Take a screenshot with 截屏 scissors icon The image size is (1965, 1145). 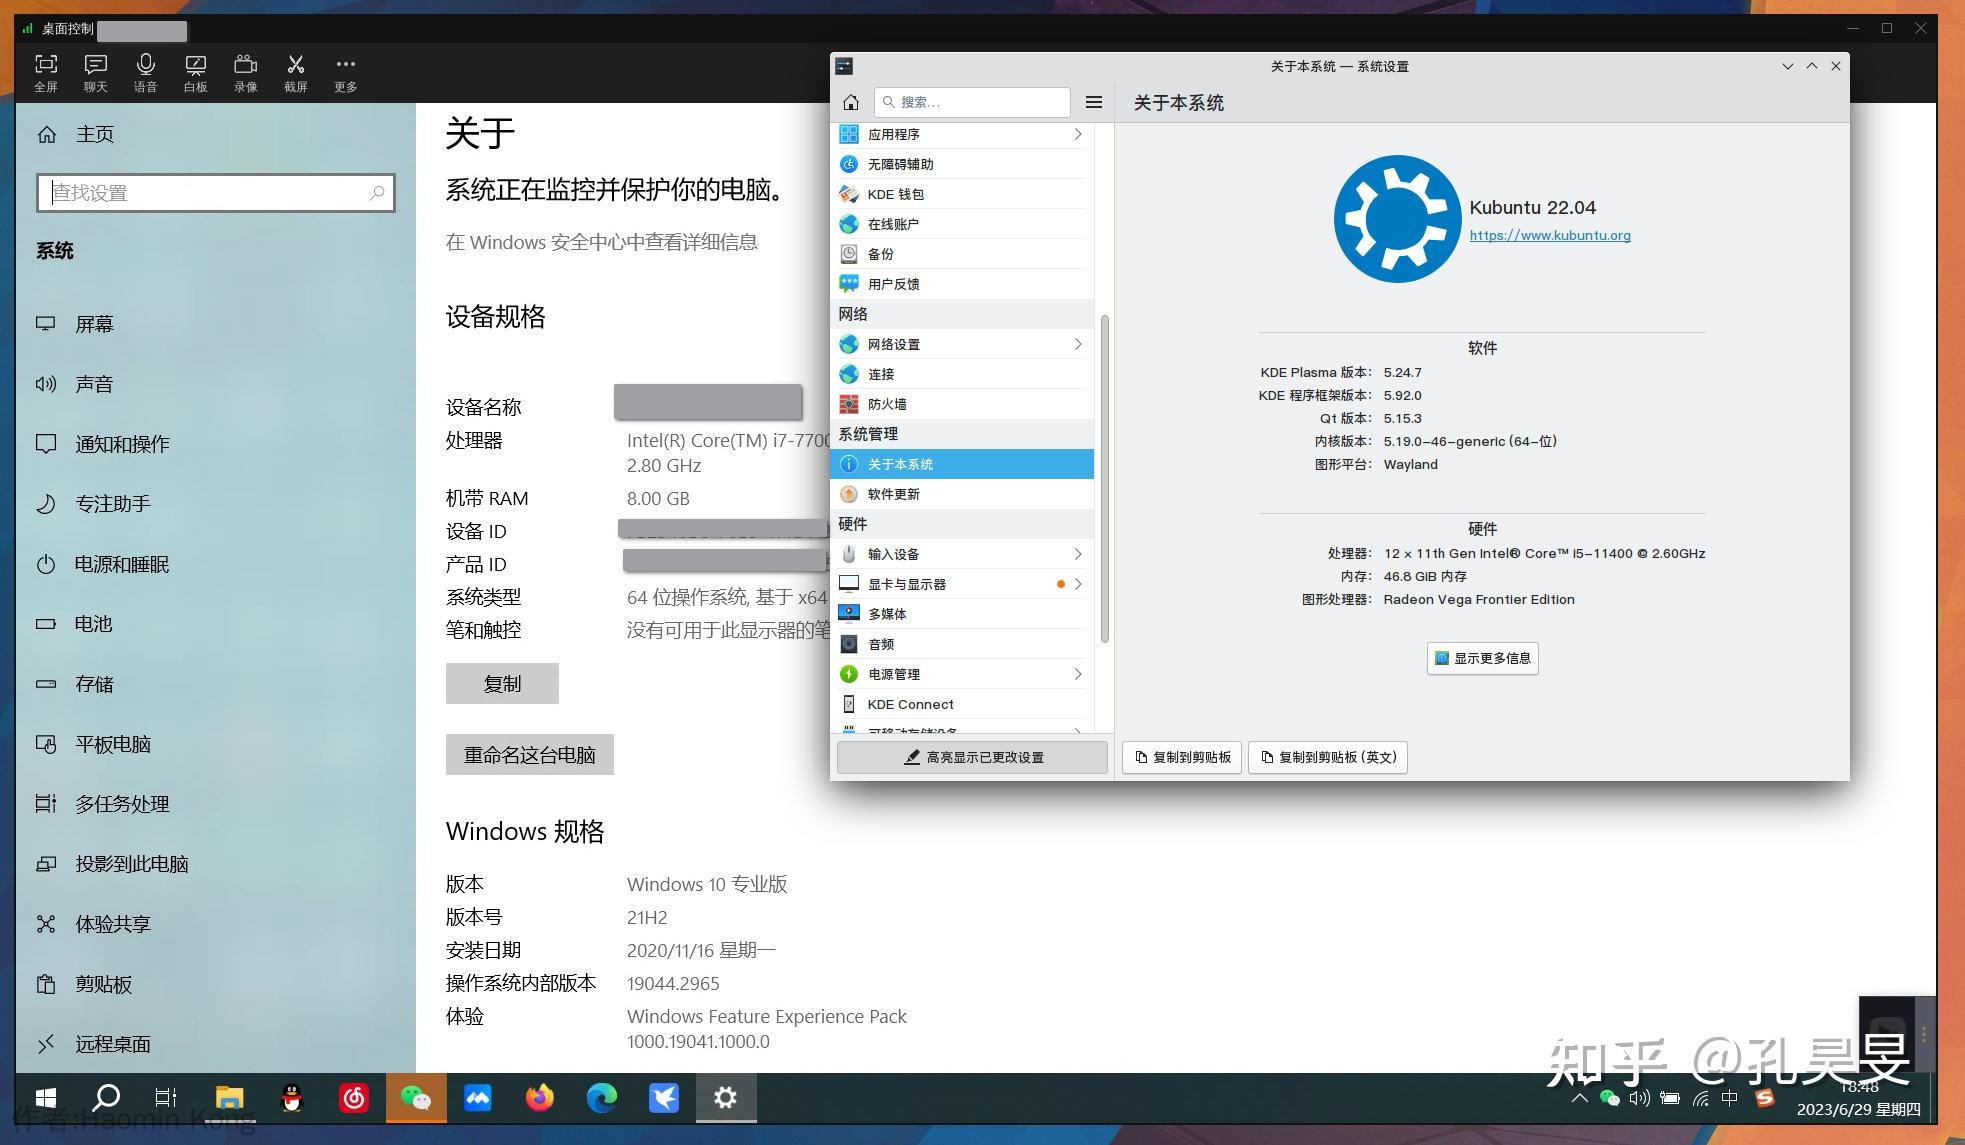[296, 73]
